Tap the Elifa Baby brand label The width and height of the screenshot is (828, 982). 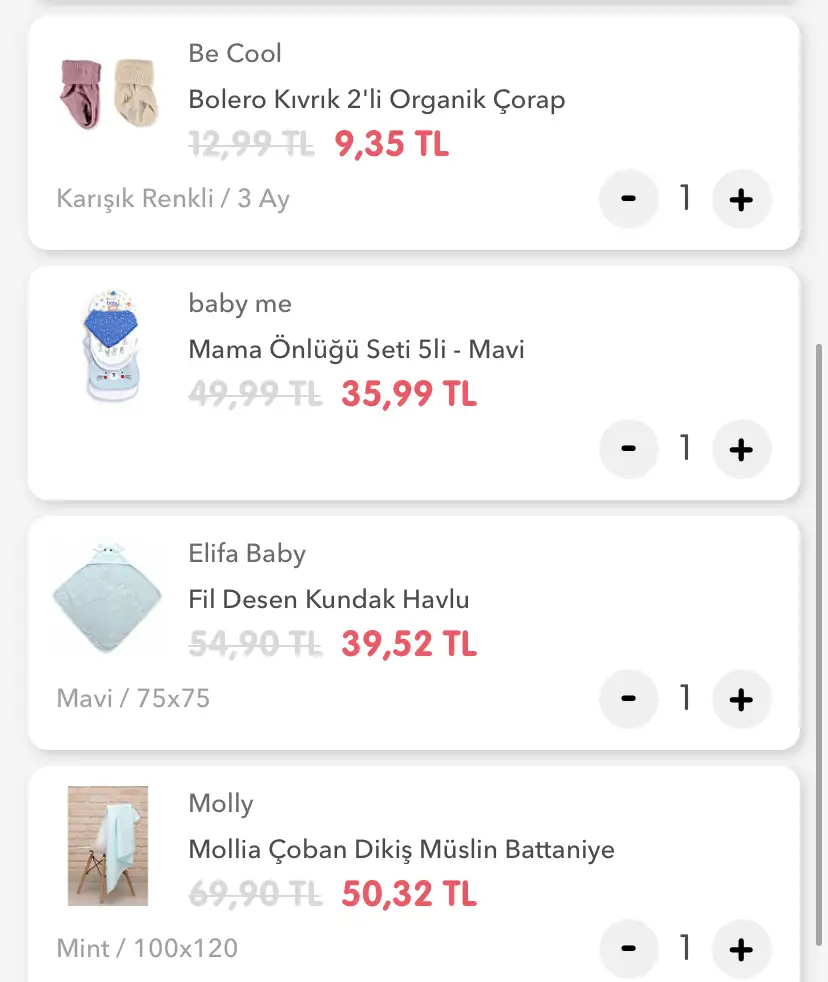pyautogui.click(x=247, y=553)
